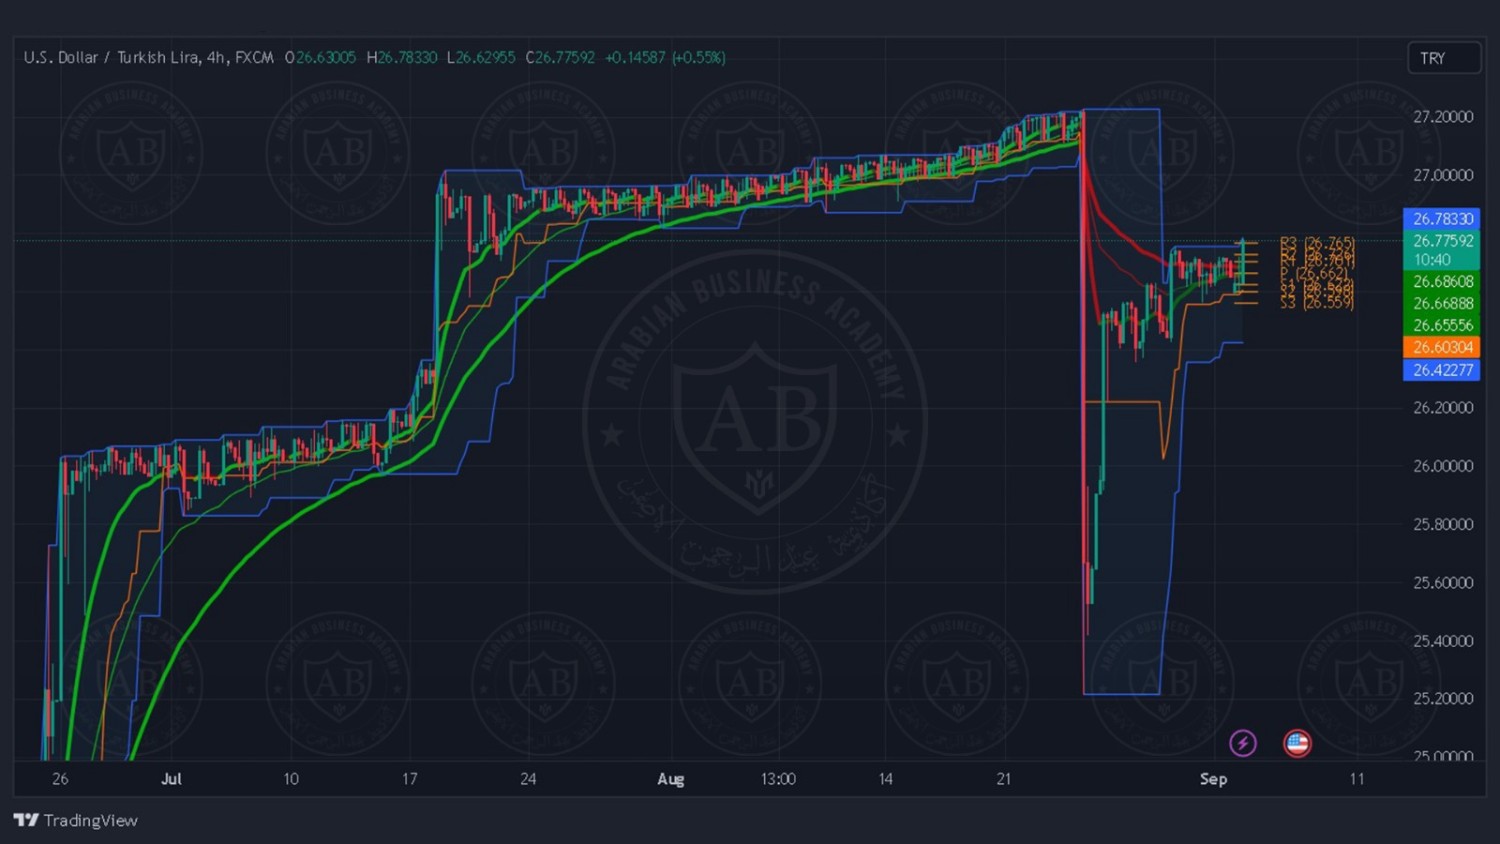Click the 25.20000 price axis label
Image resolution: width=1500 pixels, height=844 pixels.
point(1443,699)
